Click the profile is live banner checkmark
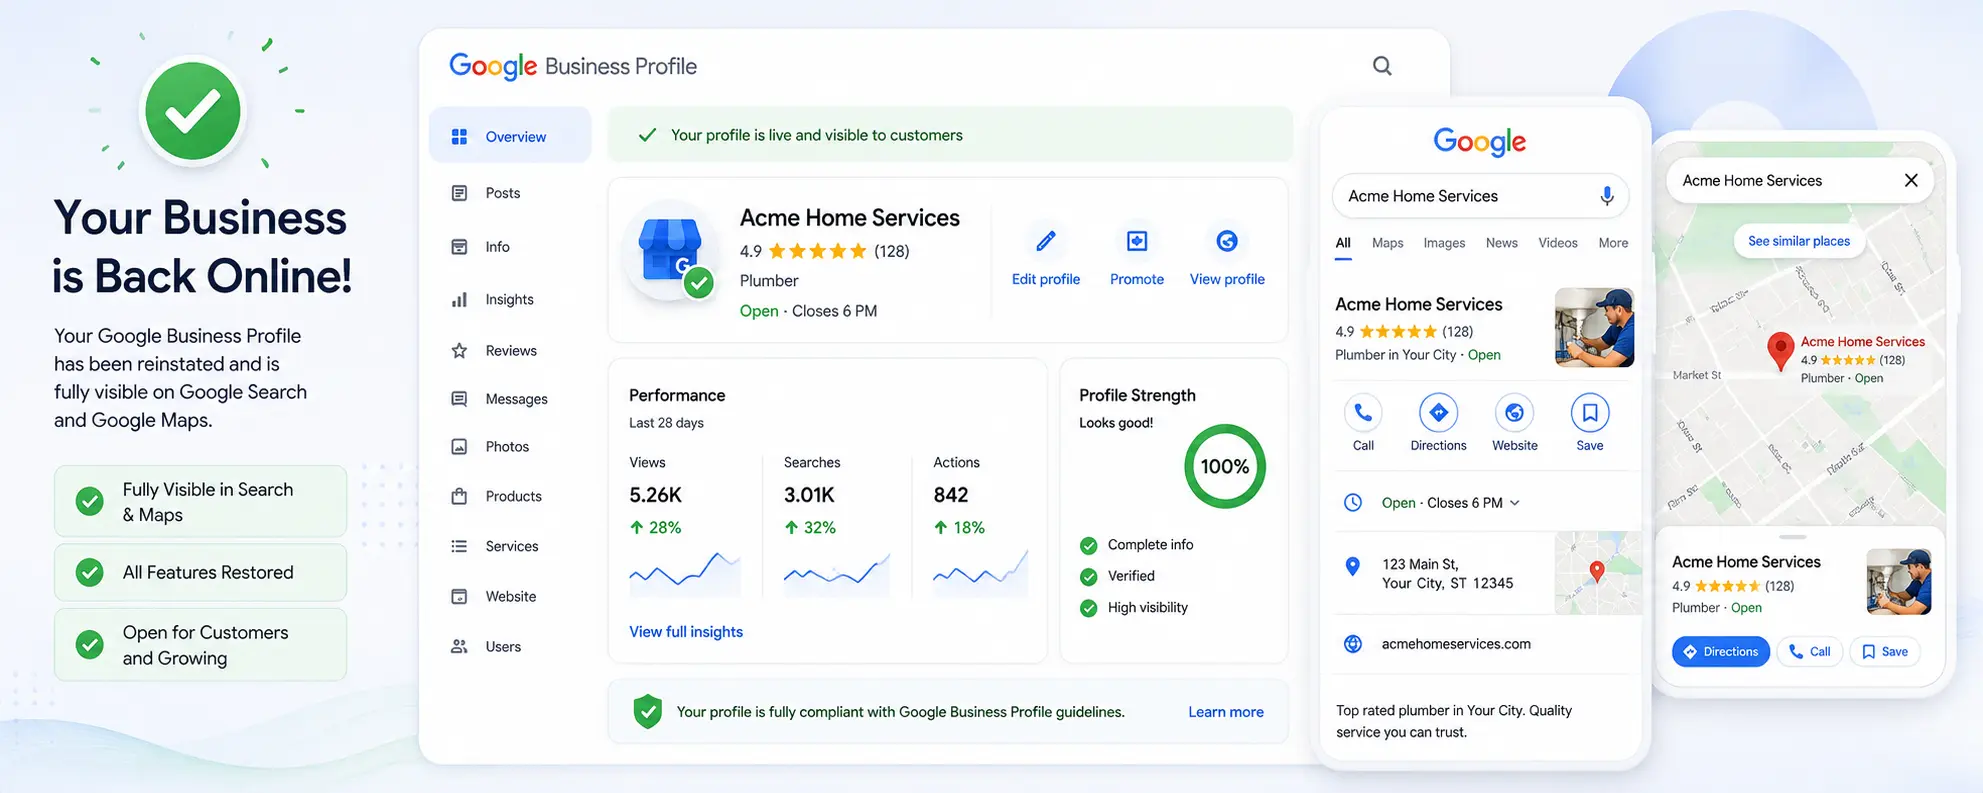Screen dimensions: 1983x793 pos(648,135)
